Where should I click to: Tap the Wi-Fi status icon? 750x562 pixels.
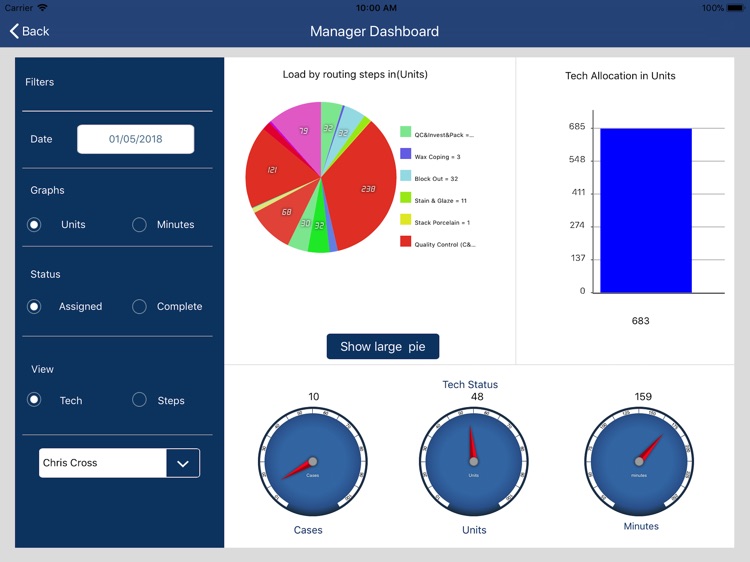[43, 8]
